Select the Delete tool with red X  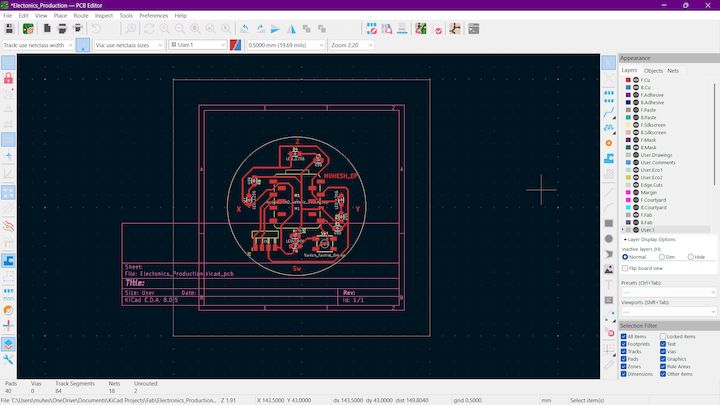tap(610, 332)
